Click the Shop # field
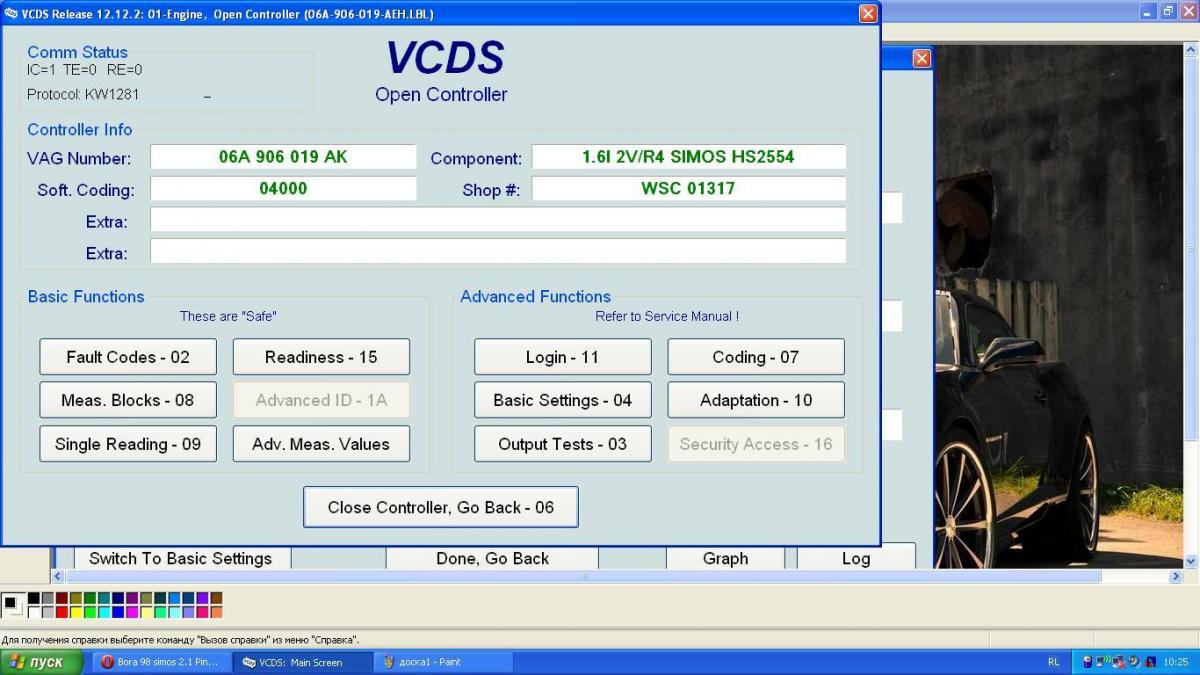The width and height of the screenshot is (1200, 675). 688,188
